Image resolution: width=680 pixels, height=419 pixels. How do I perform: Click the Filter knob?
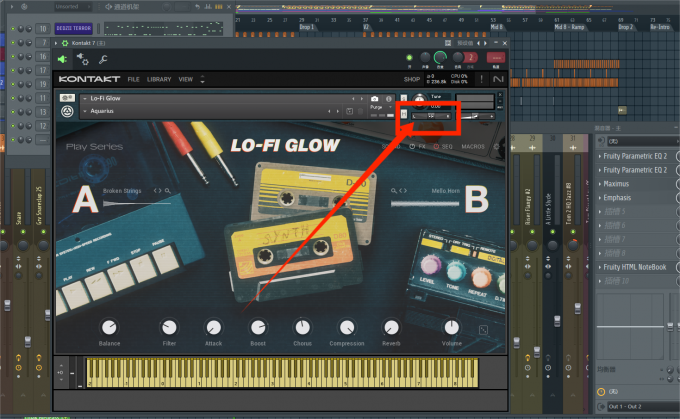pos(169,327)
